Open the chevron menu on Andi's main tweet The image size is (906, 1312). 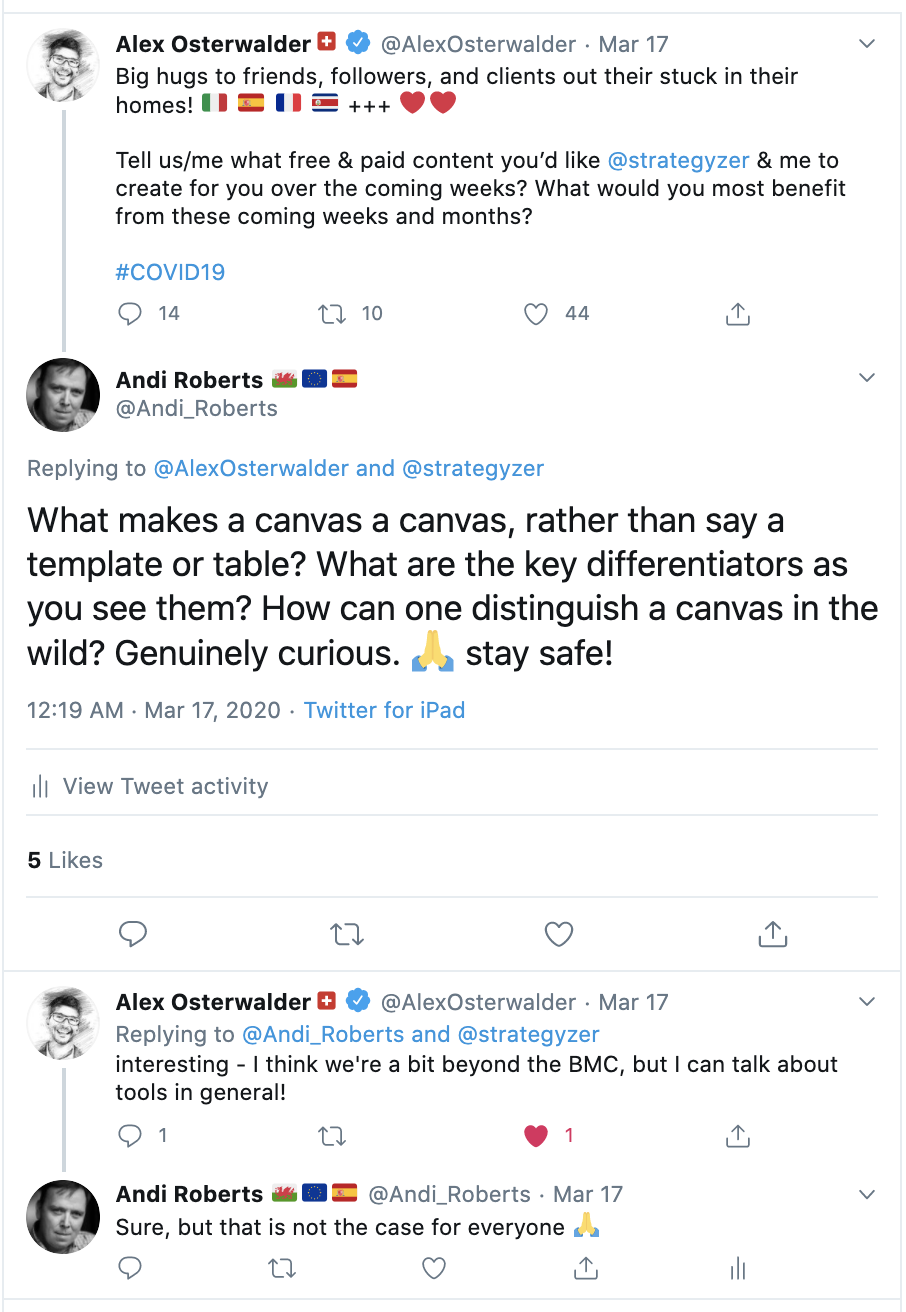point(866,377)
